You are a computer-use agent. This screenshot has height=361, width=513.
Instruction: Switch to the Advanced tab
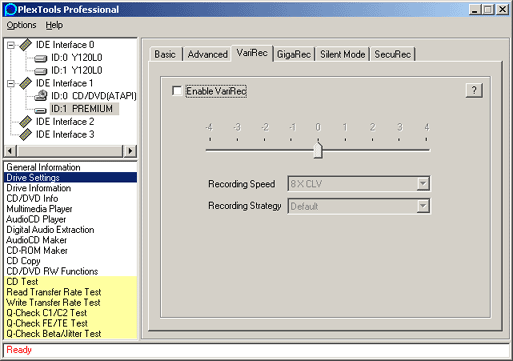coord(207,54)
